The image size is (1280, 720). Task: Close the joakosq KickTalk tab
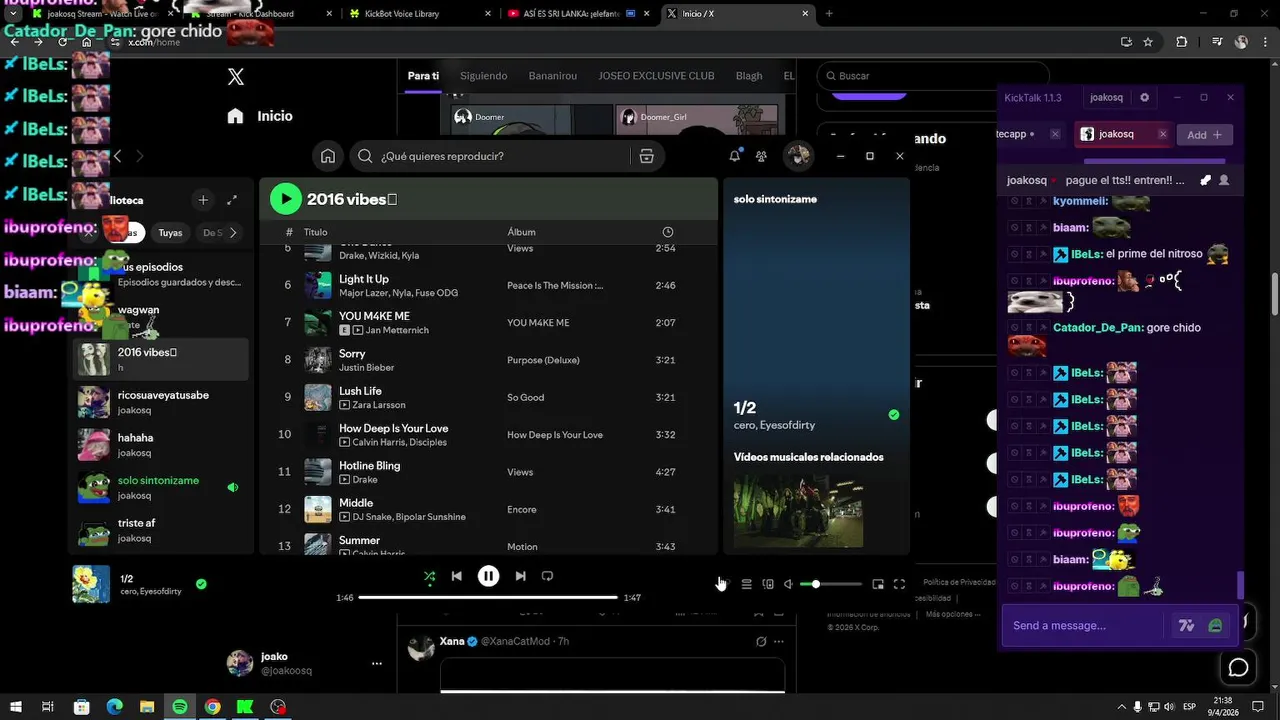coord(1162,134)
